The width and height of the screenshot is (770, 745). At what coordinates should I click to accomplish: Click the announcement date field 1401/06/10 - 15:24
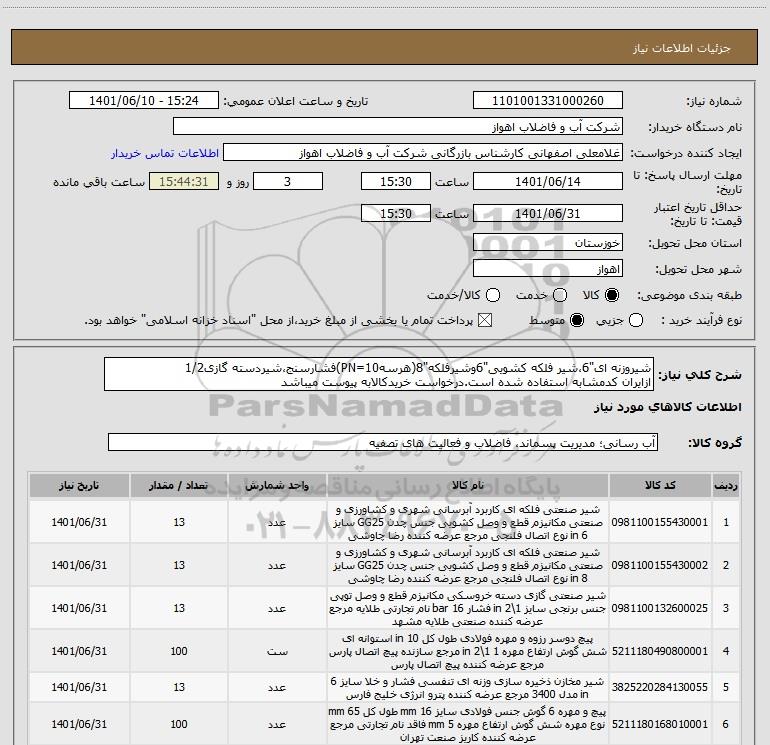(143, 101)
